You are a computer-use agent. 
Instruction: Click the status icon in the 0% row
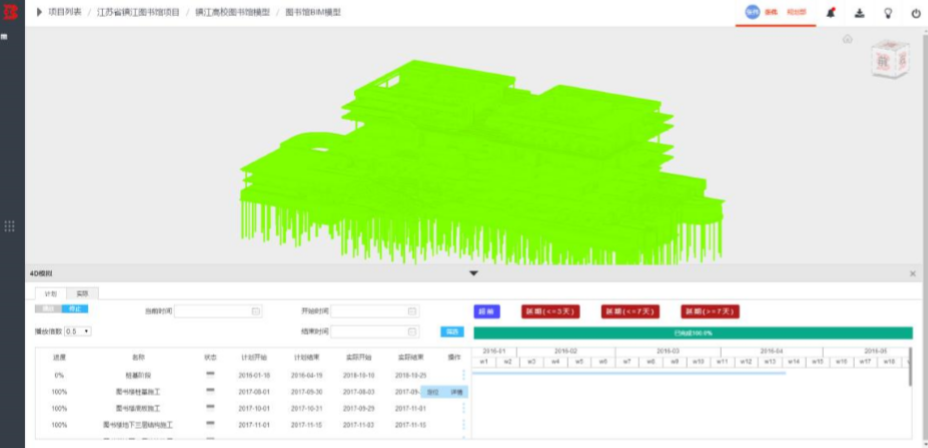coord(210,373)
